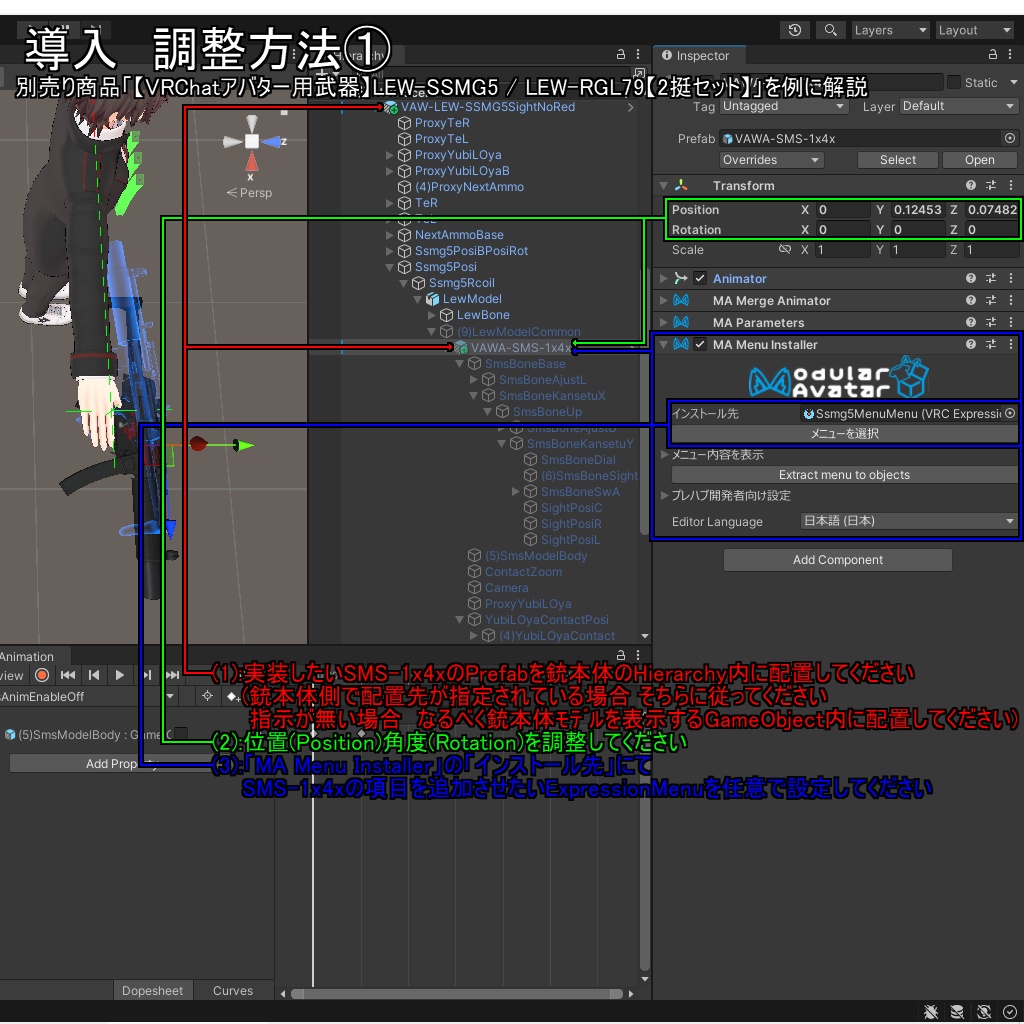This screenshot has width=1024, height=1024.
Task: Open the Overrides dropdown
Action: click(x=771, y=160)
